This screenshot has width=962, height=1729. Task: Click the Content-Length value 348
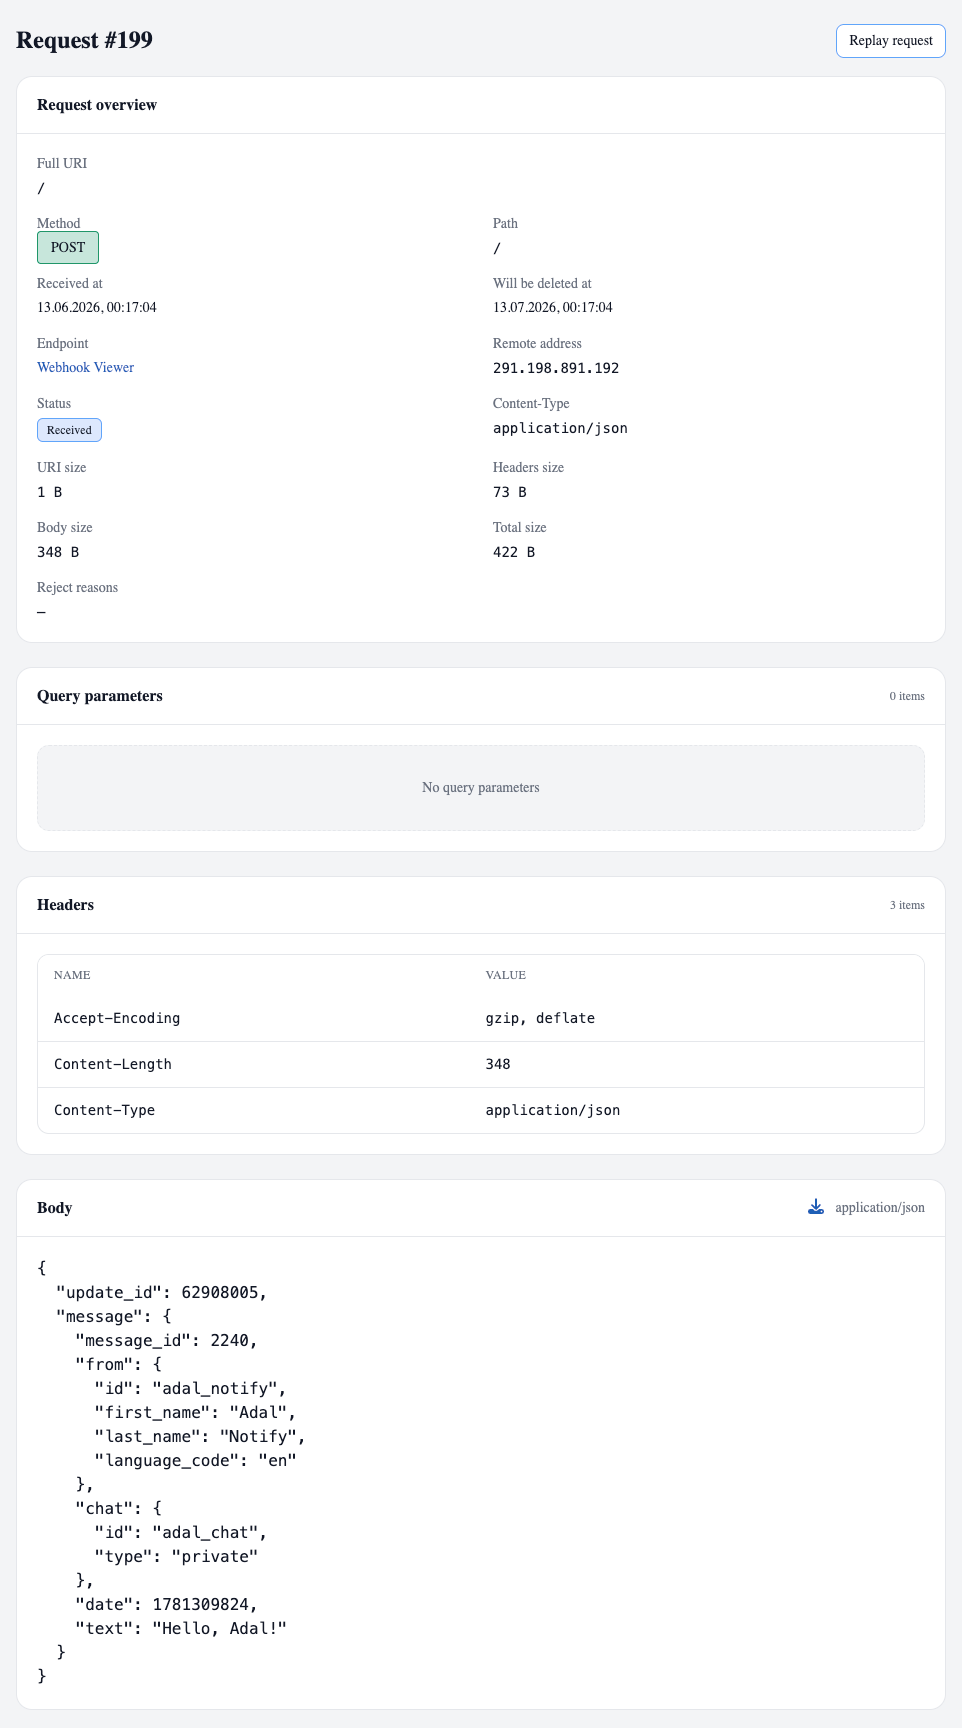[498, 1064]
